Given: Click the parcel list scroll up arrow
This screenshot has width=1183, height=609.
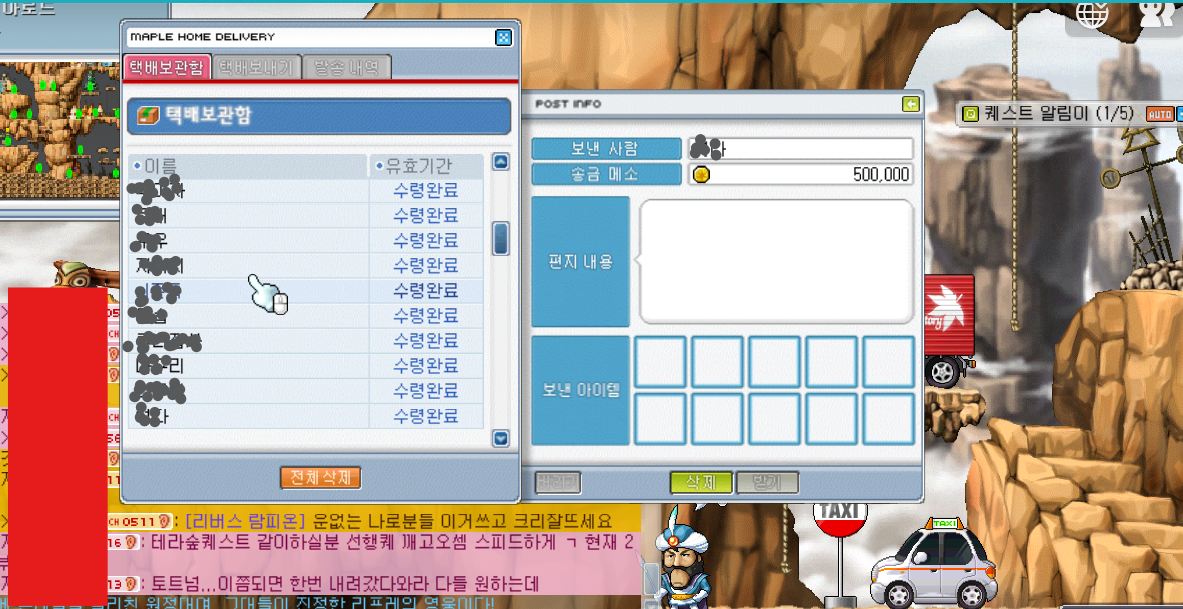Looking at the screenshot, I should click(500, 161).
